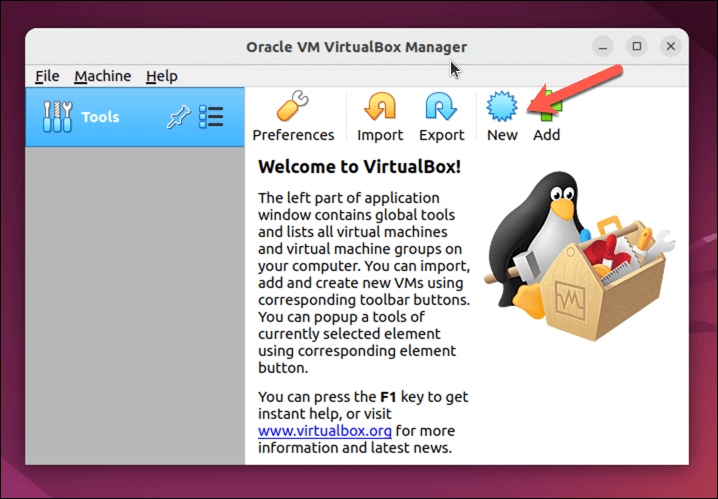The width and height of the screenshot is (718, 499).
Task: Click the Add machine button
Action: pyautogui.click(x=546, y=116)
